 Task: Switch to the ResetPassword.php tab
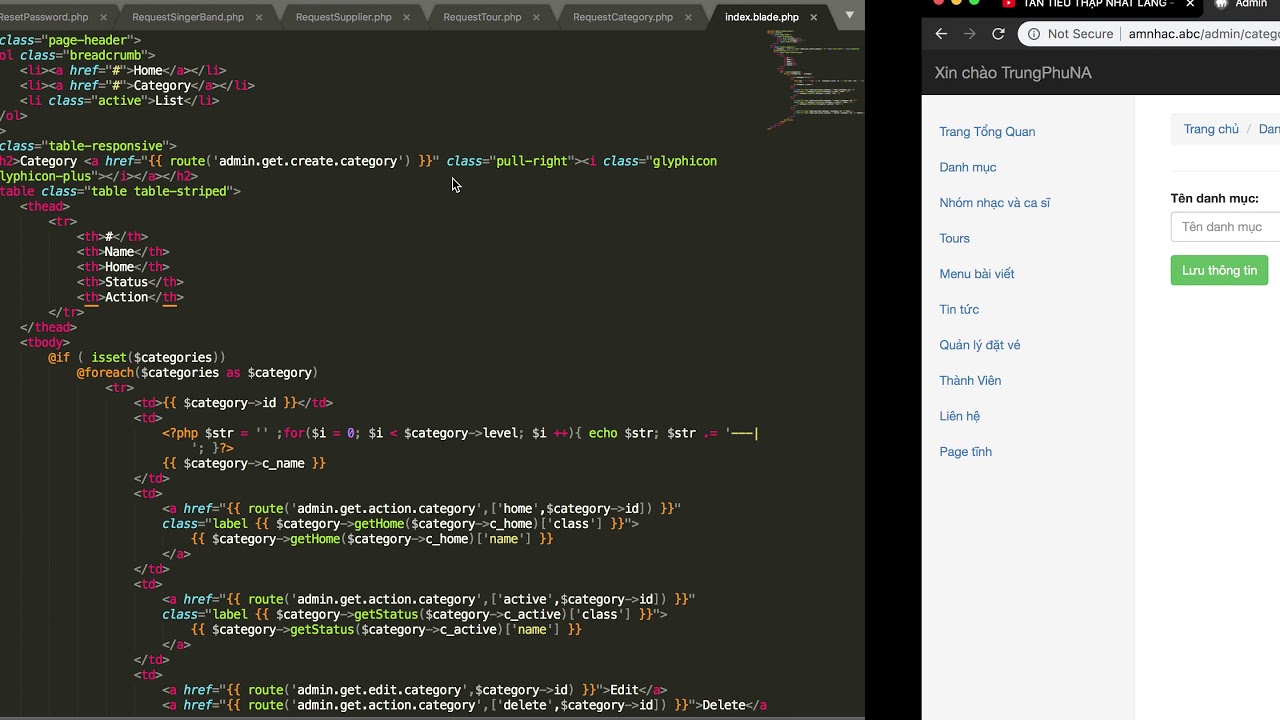(x=44, y=17)
